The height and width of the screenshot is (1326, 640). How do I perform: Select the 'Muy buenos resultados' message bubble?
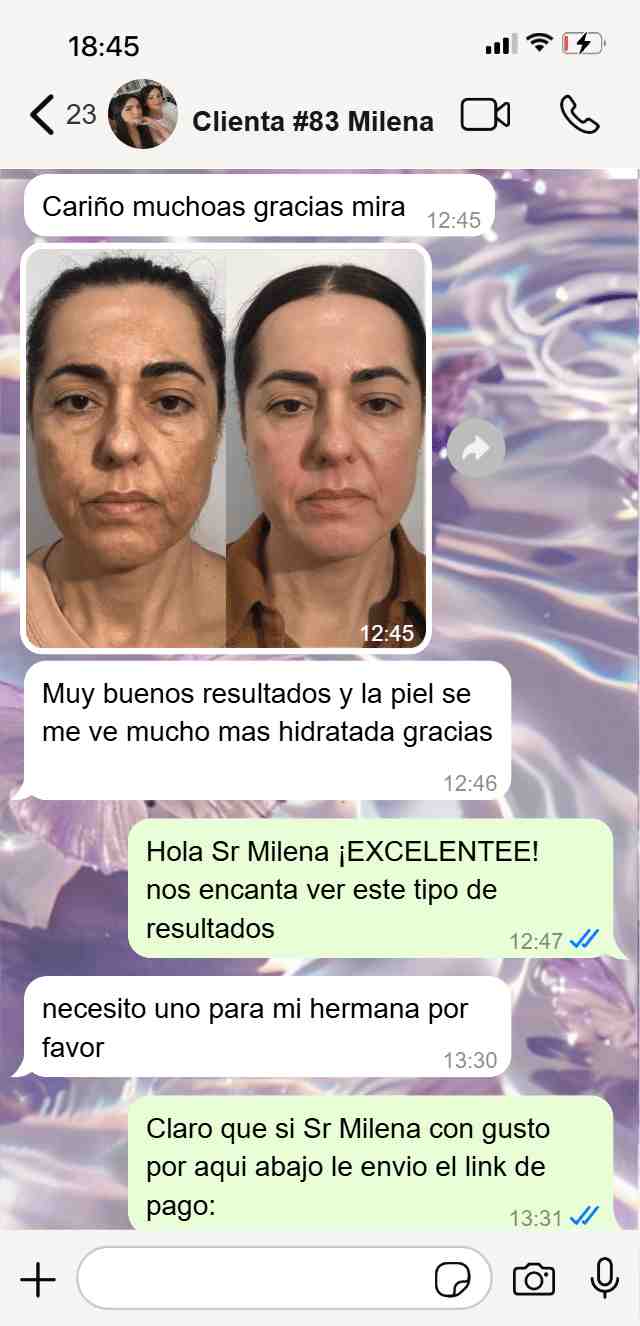(x=267, y=730)
